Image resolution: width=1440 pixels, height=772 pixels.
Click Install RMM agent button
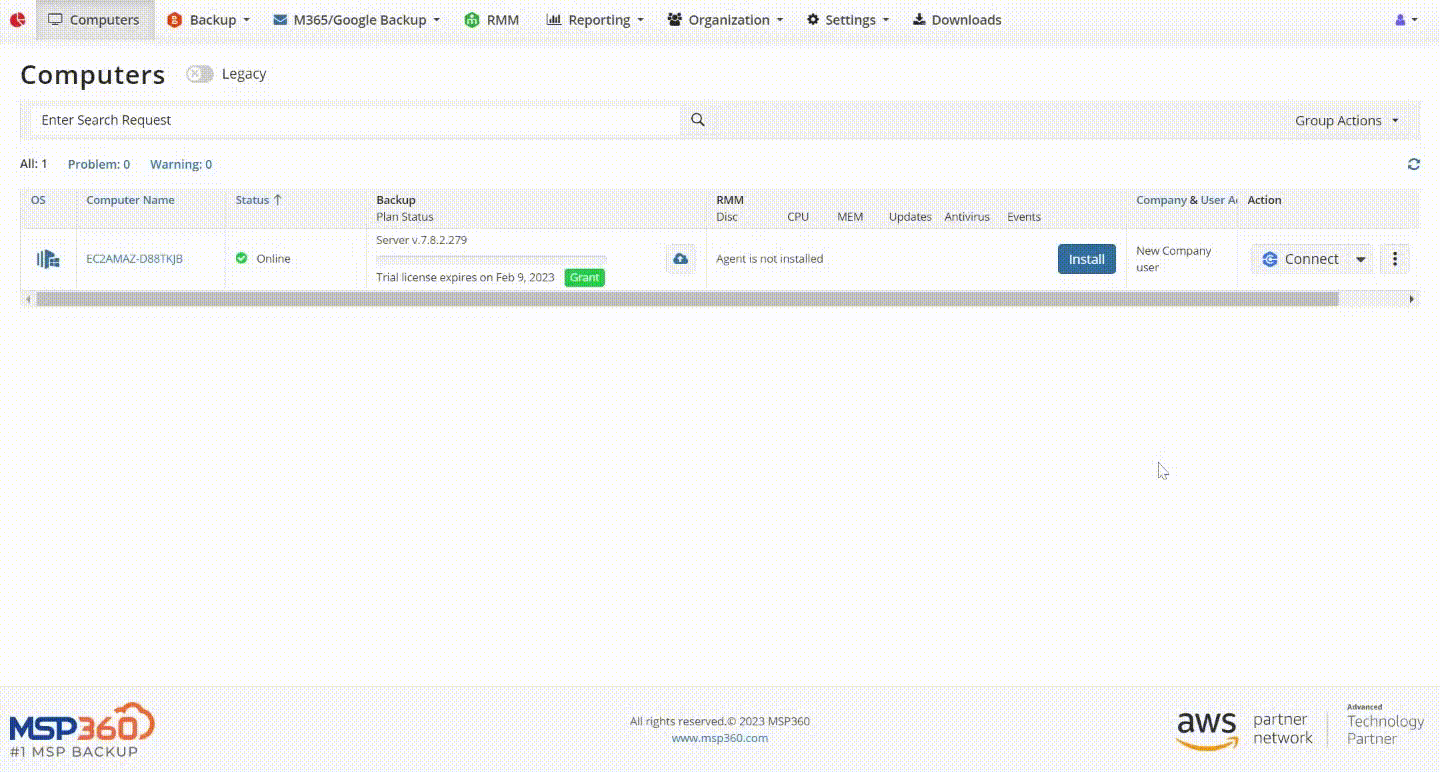click(1087, 259)
